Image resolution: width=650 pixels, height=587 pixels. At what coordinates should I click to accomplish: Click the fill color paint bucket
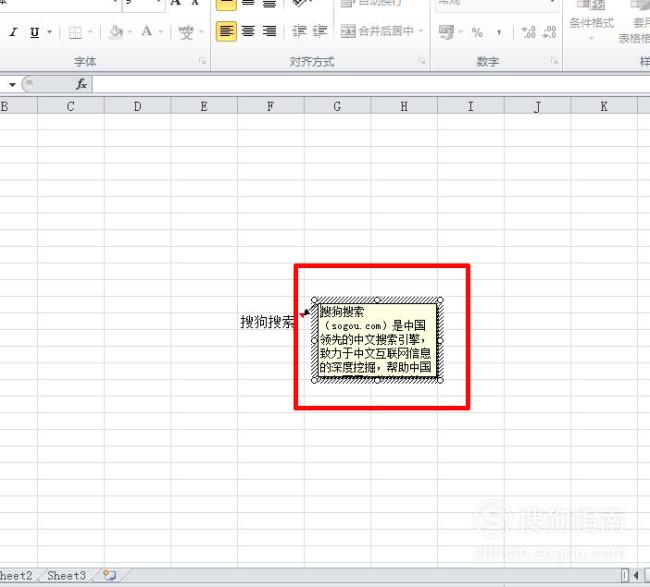pyautogui.click(x=116, y=32)
